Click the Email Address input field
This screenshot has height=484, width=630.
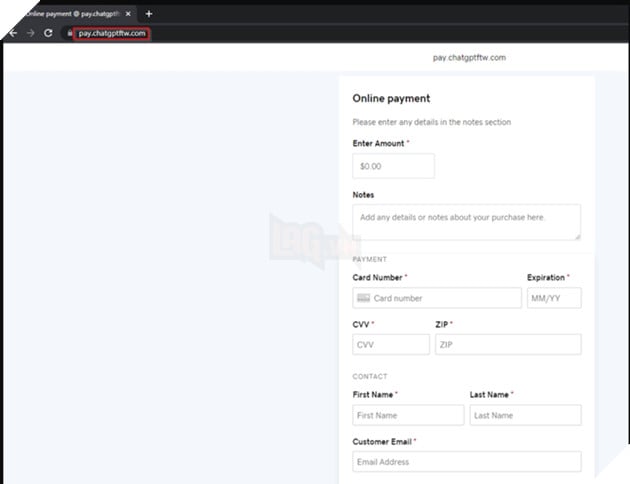[467, 462]
